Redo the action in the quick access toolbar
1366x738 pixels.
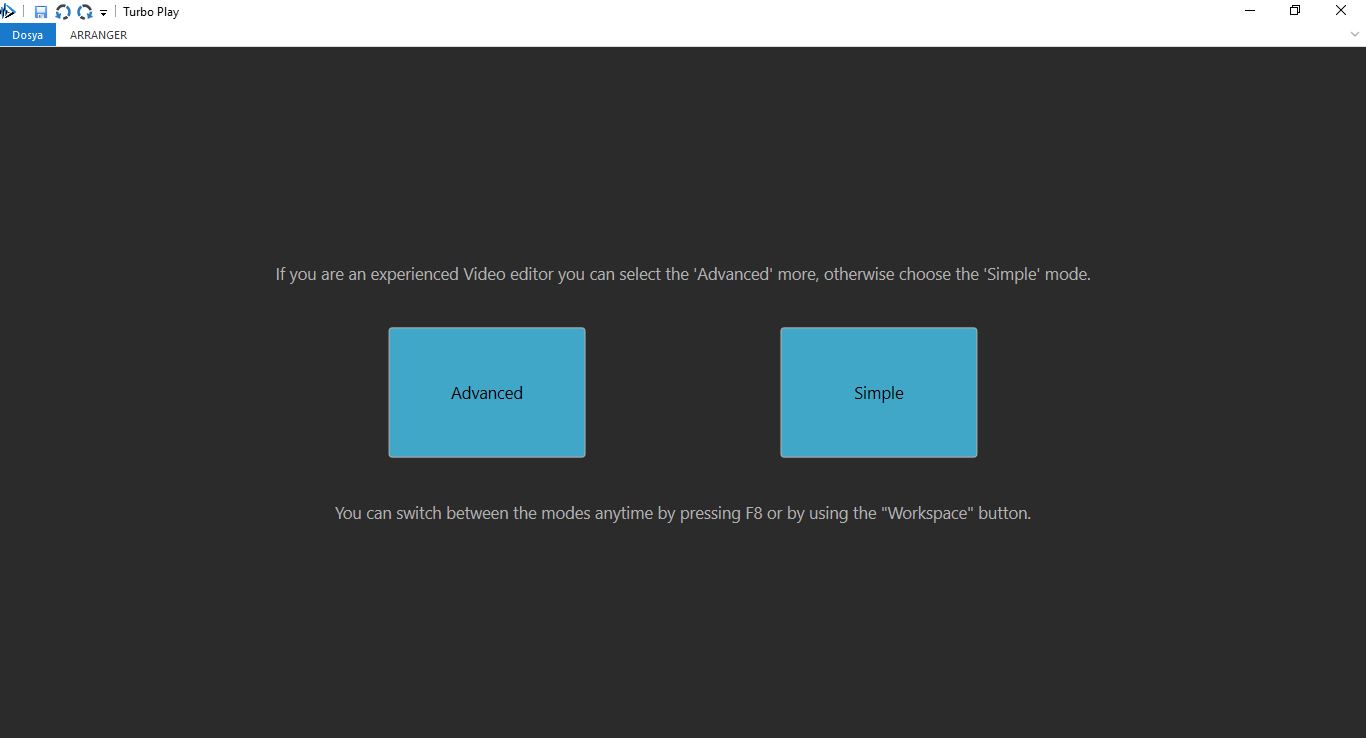[85, 12]
